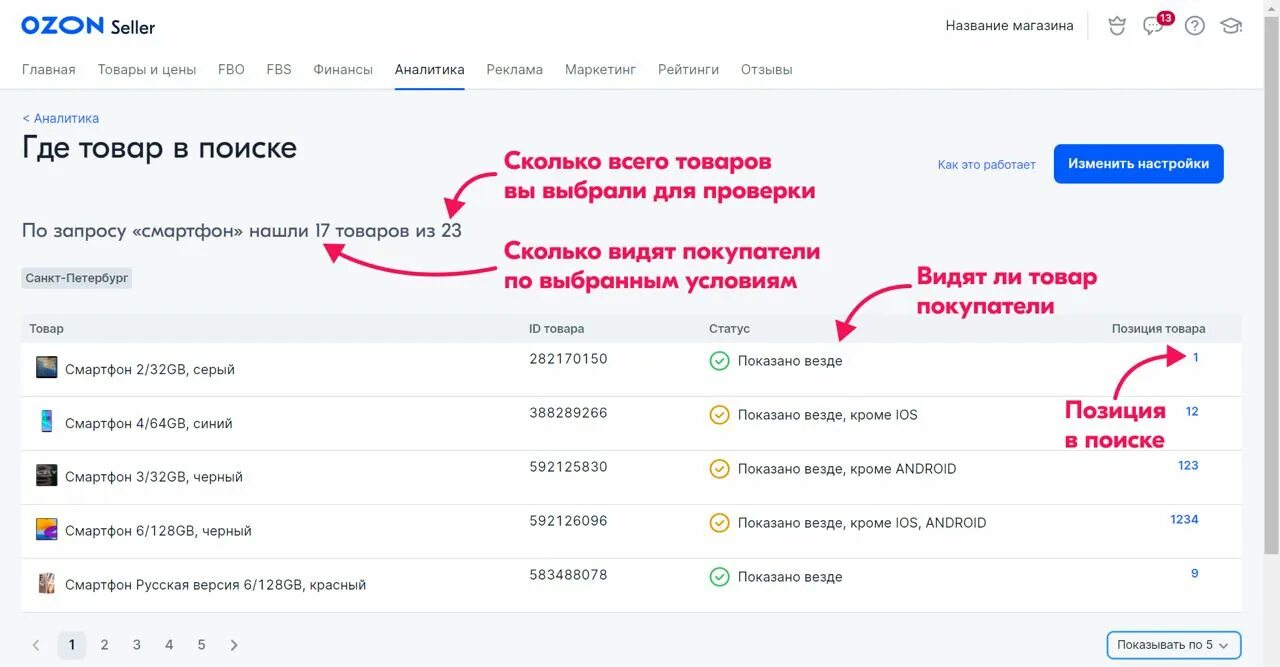Open chat notifications showing 13 unread messages

[x=1153, y=25]
